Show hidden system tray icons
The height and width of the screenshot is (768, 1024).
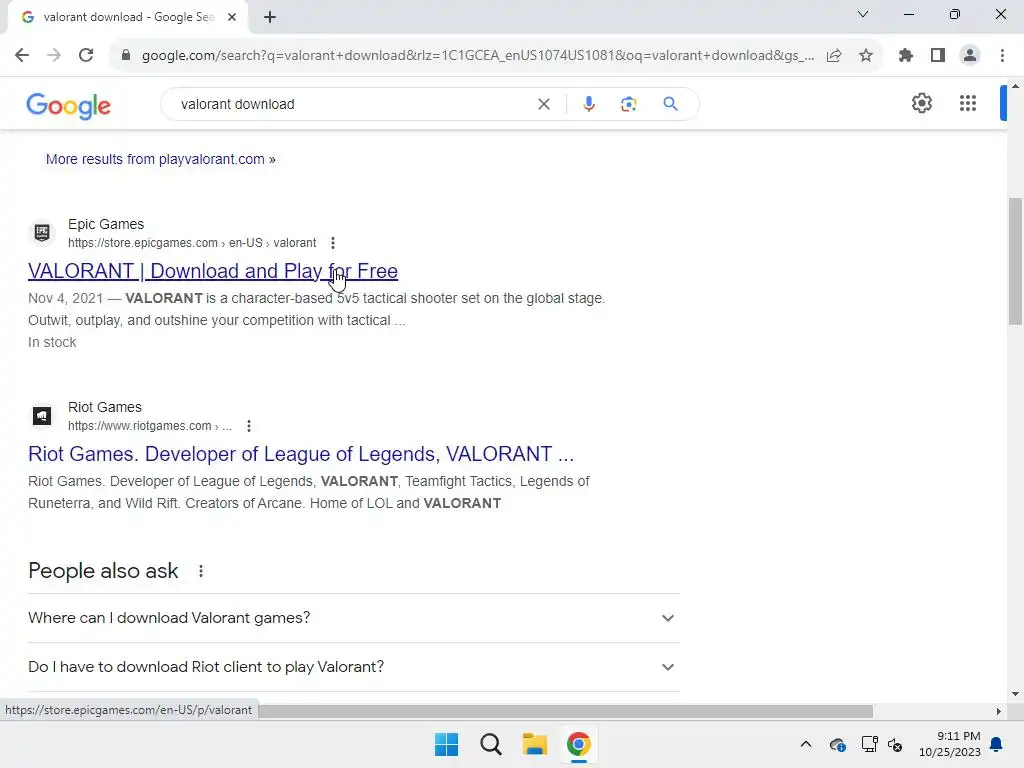[x=806, y=744]
